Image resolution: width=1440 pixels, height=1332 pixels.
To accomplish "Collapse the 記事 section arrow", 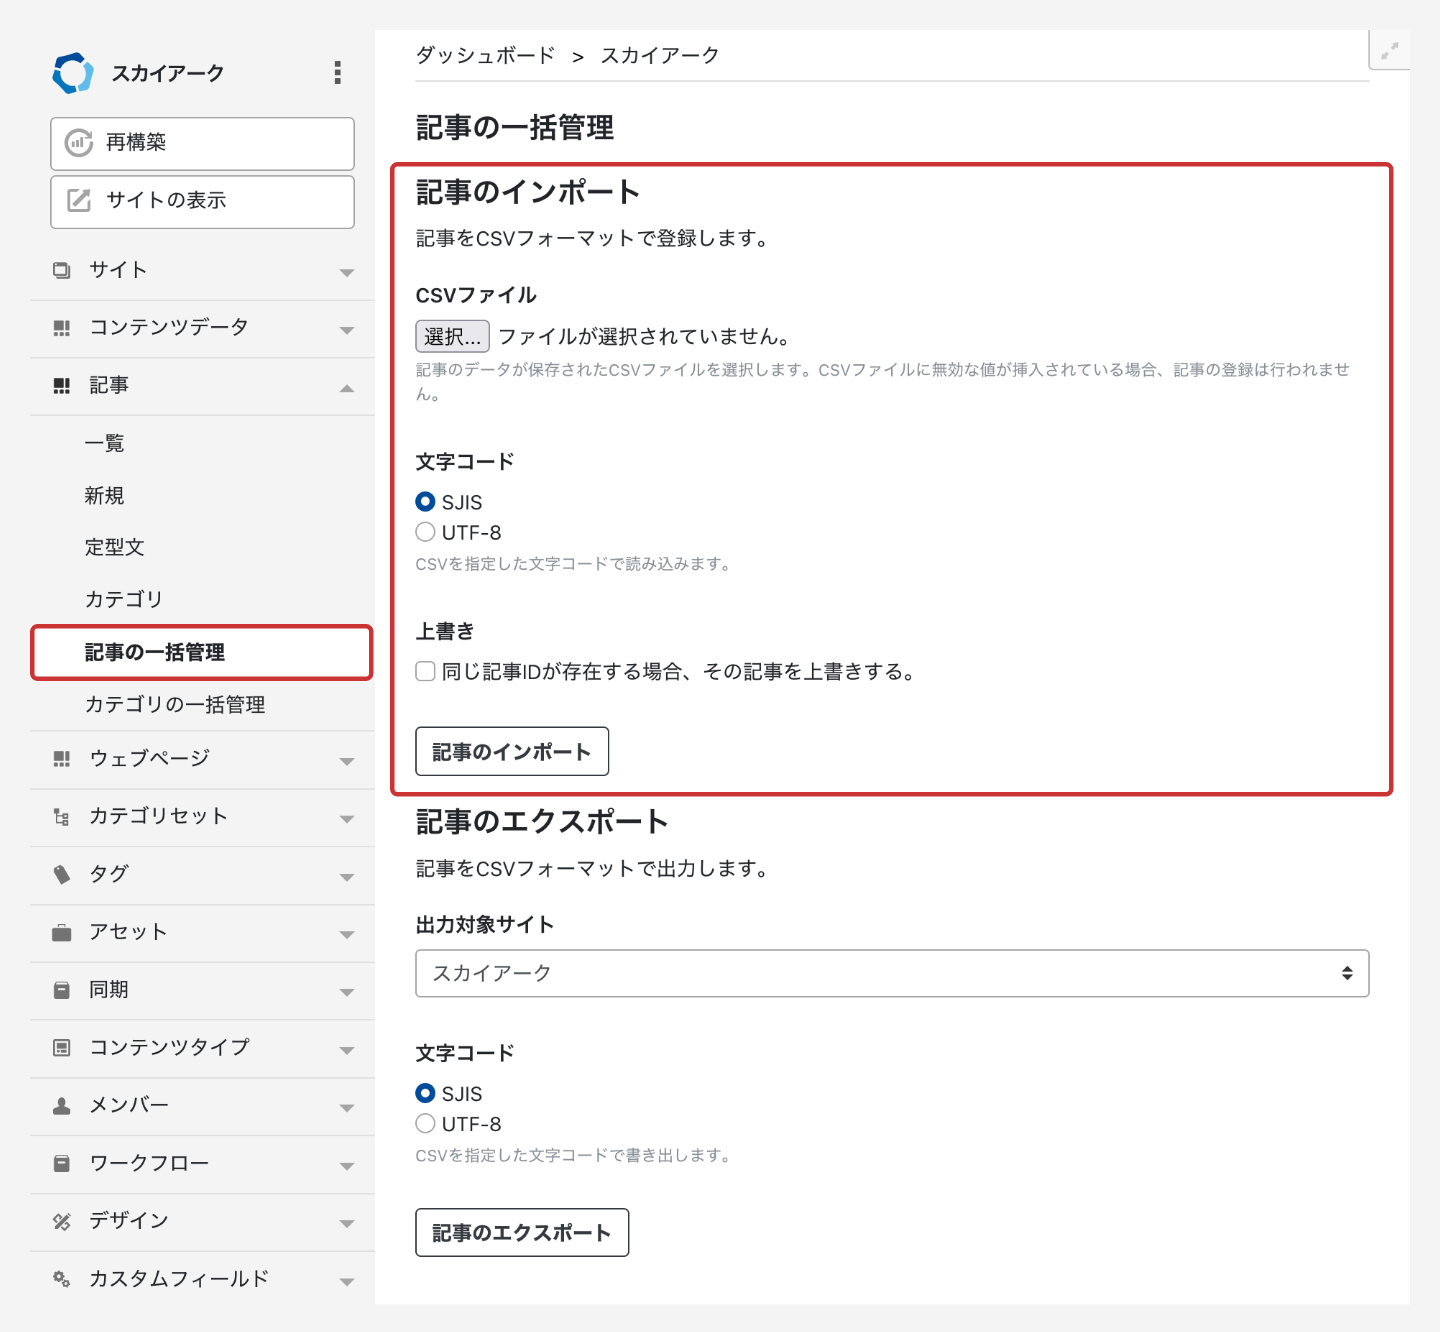I will (x=347, y=388).
